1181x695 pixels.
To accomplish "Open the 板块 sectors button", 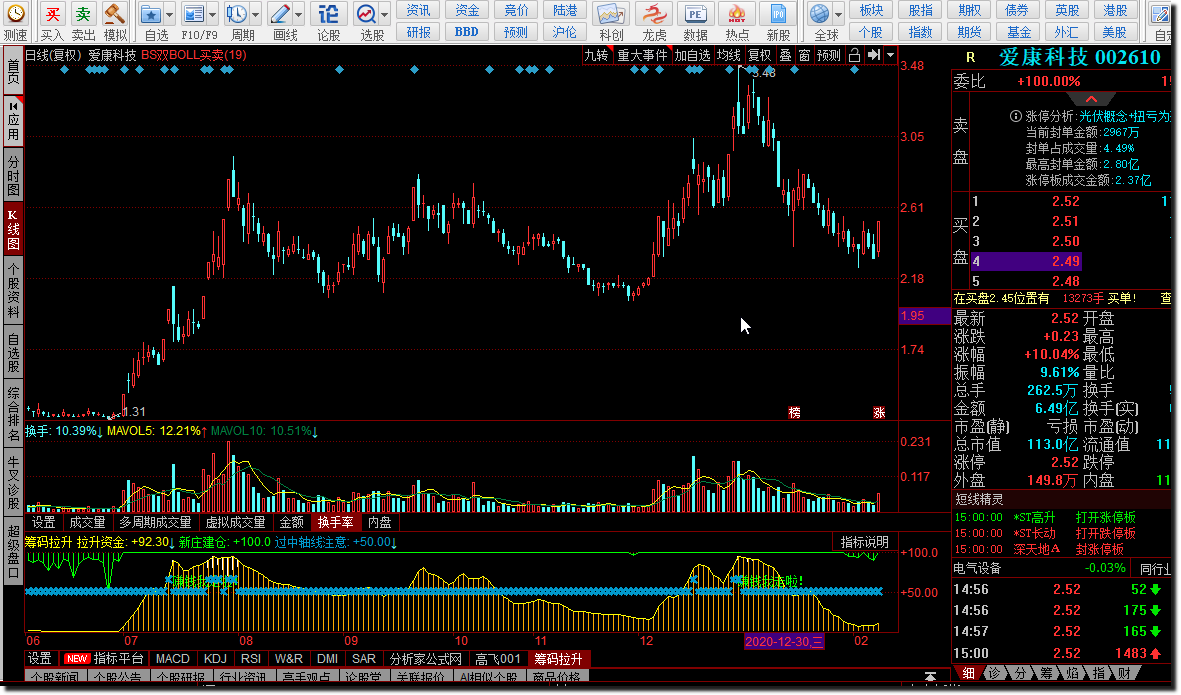I will (871, 10).
